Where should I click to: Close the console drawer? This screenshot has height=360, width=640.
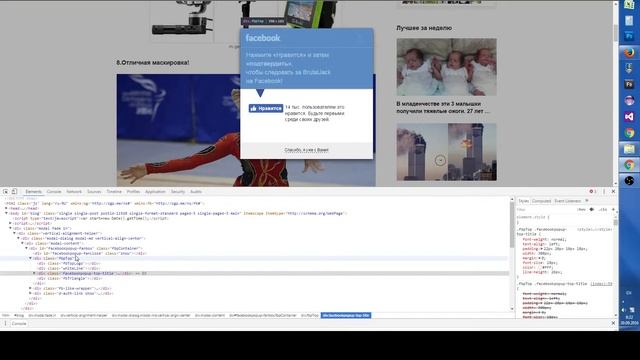(x=613, y=323)
